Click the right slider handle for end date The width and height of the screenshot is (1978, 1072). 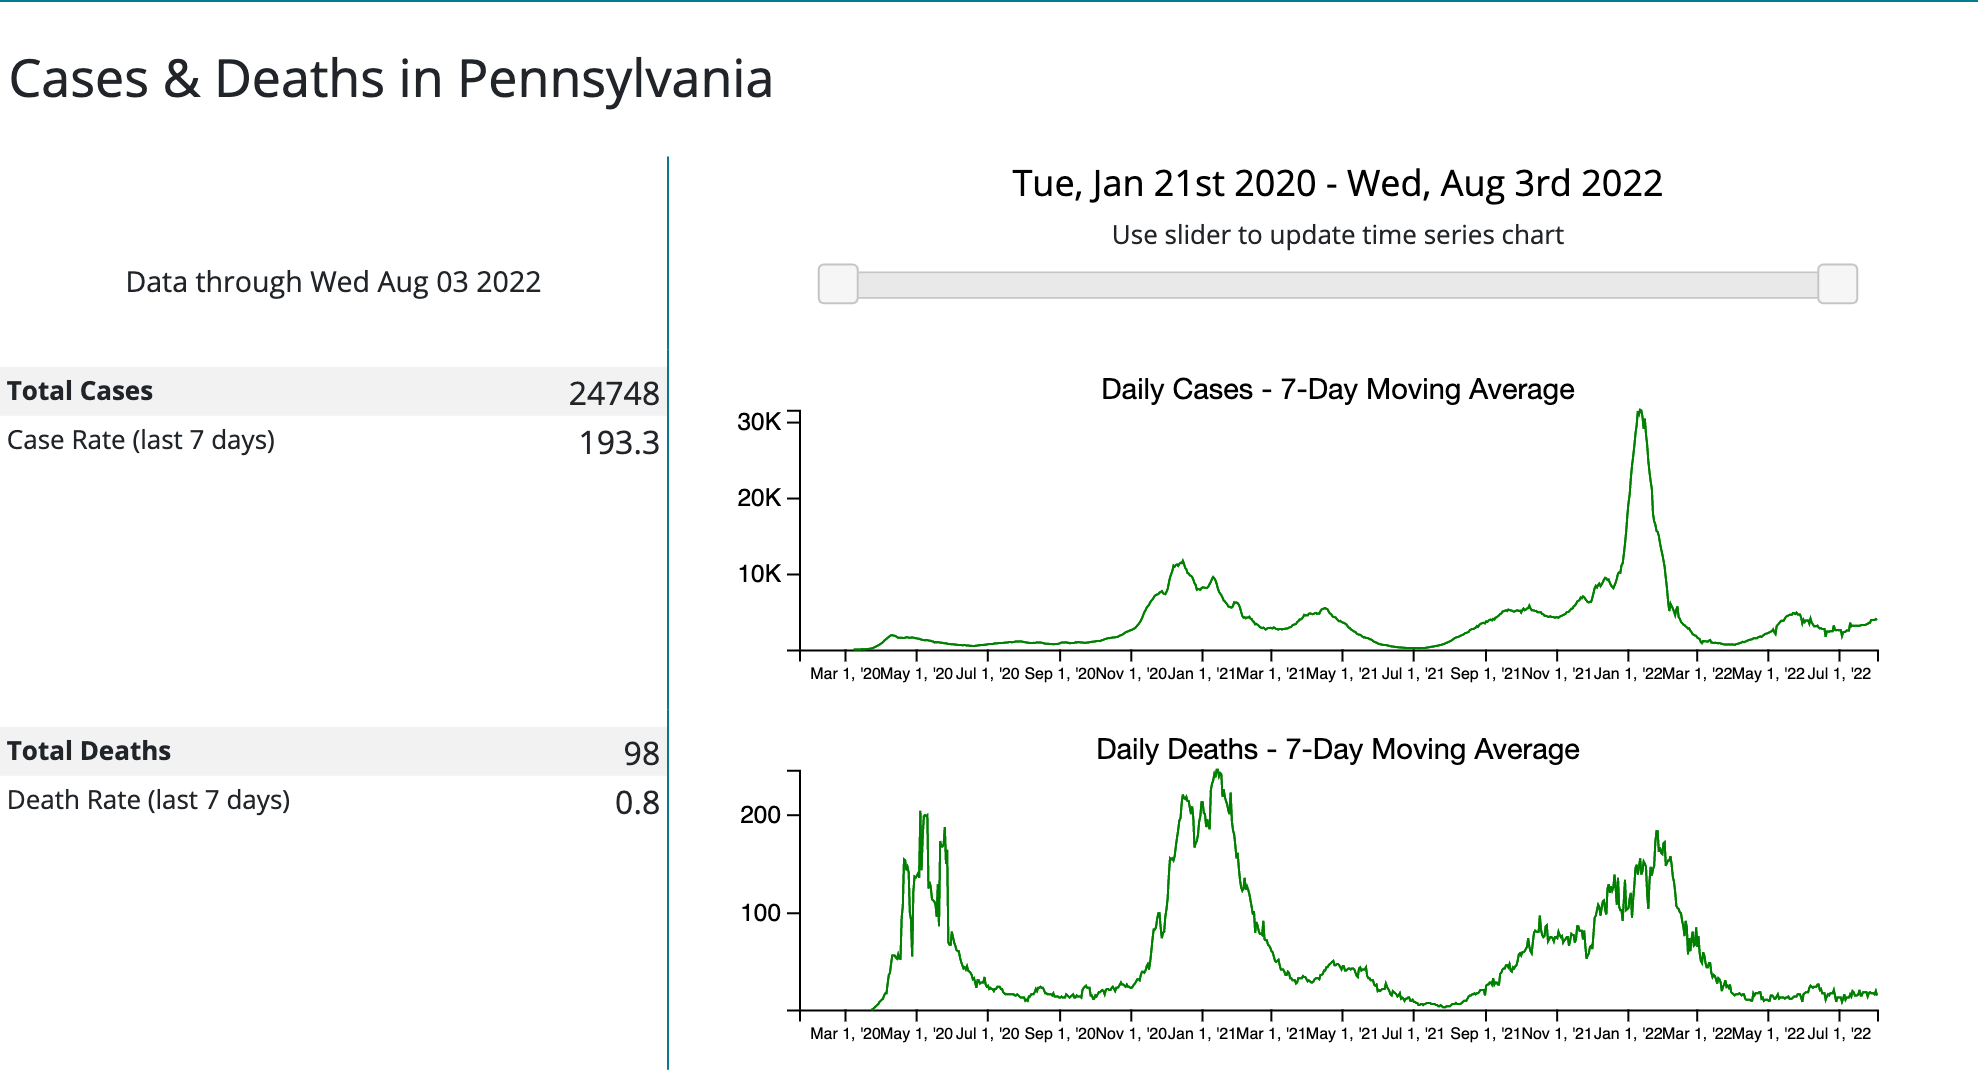point(1837,284)
